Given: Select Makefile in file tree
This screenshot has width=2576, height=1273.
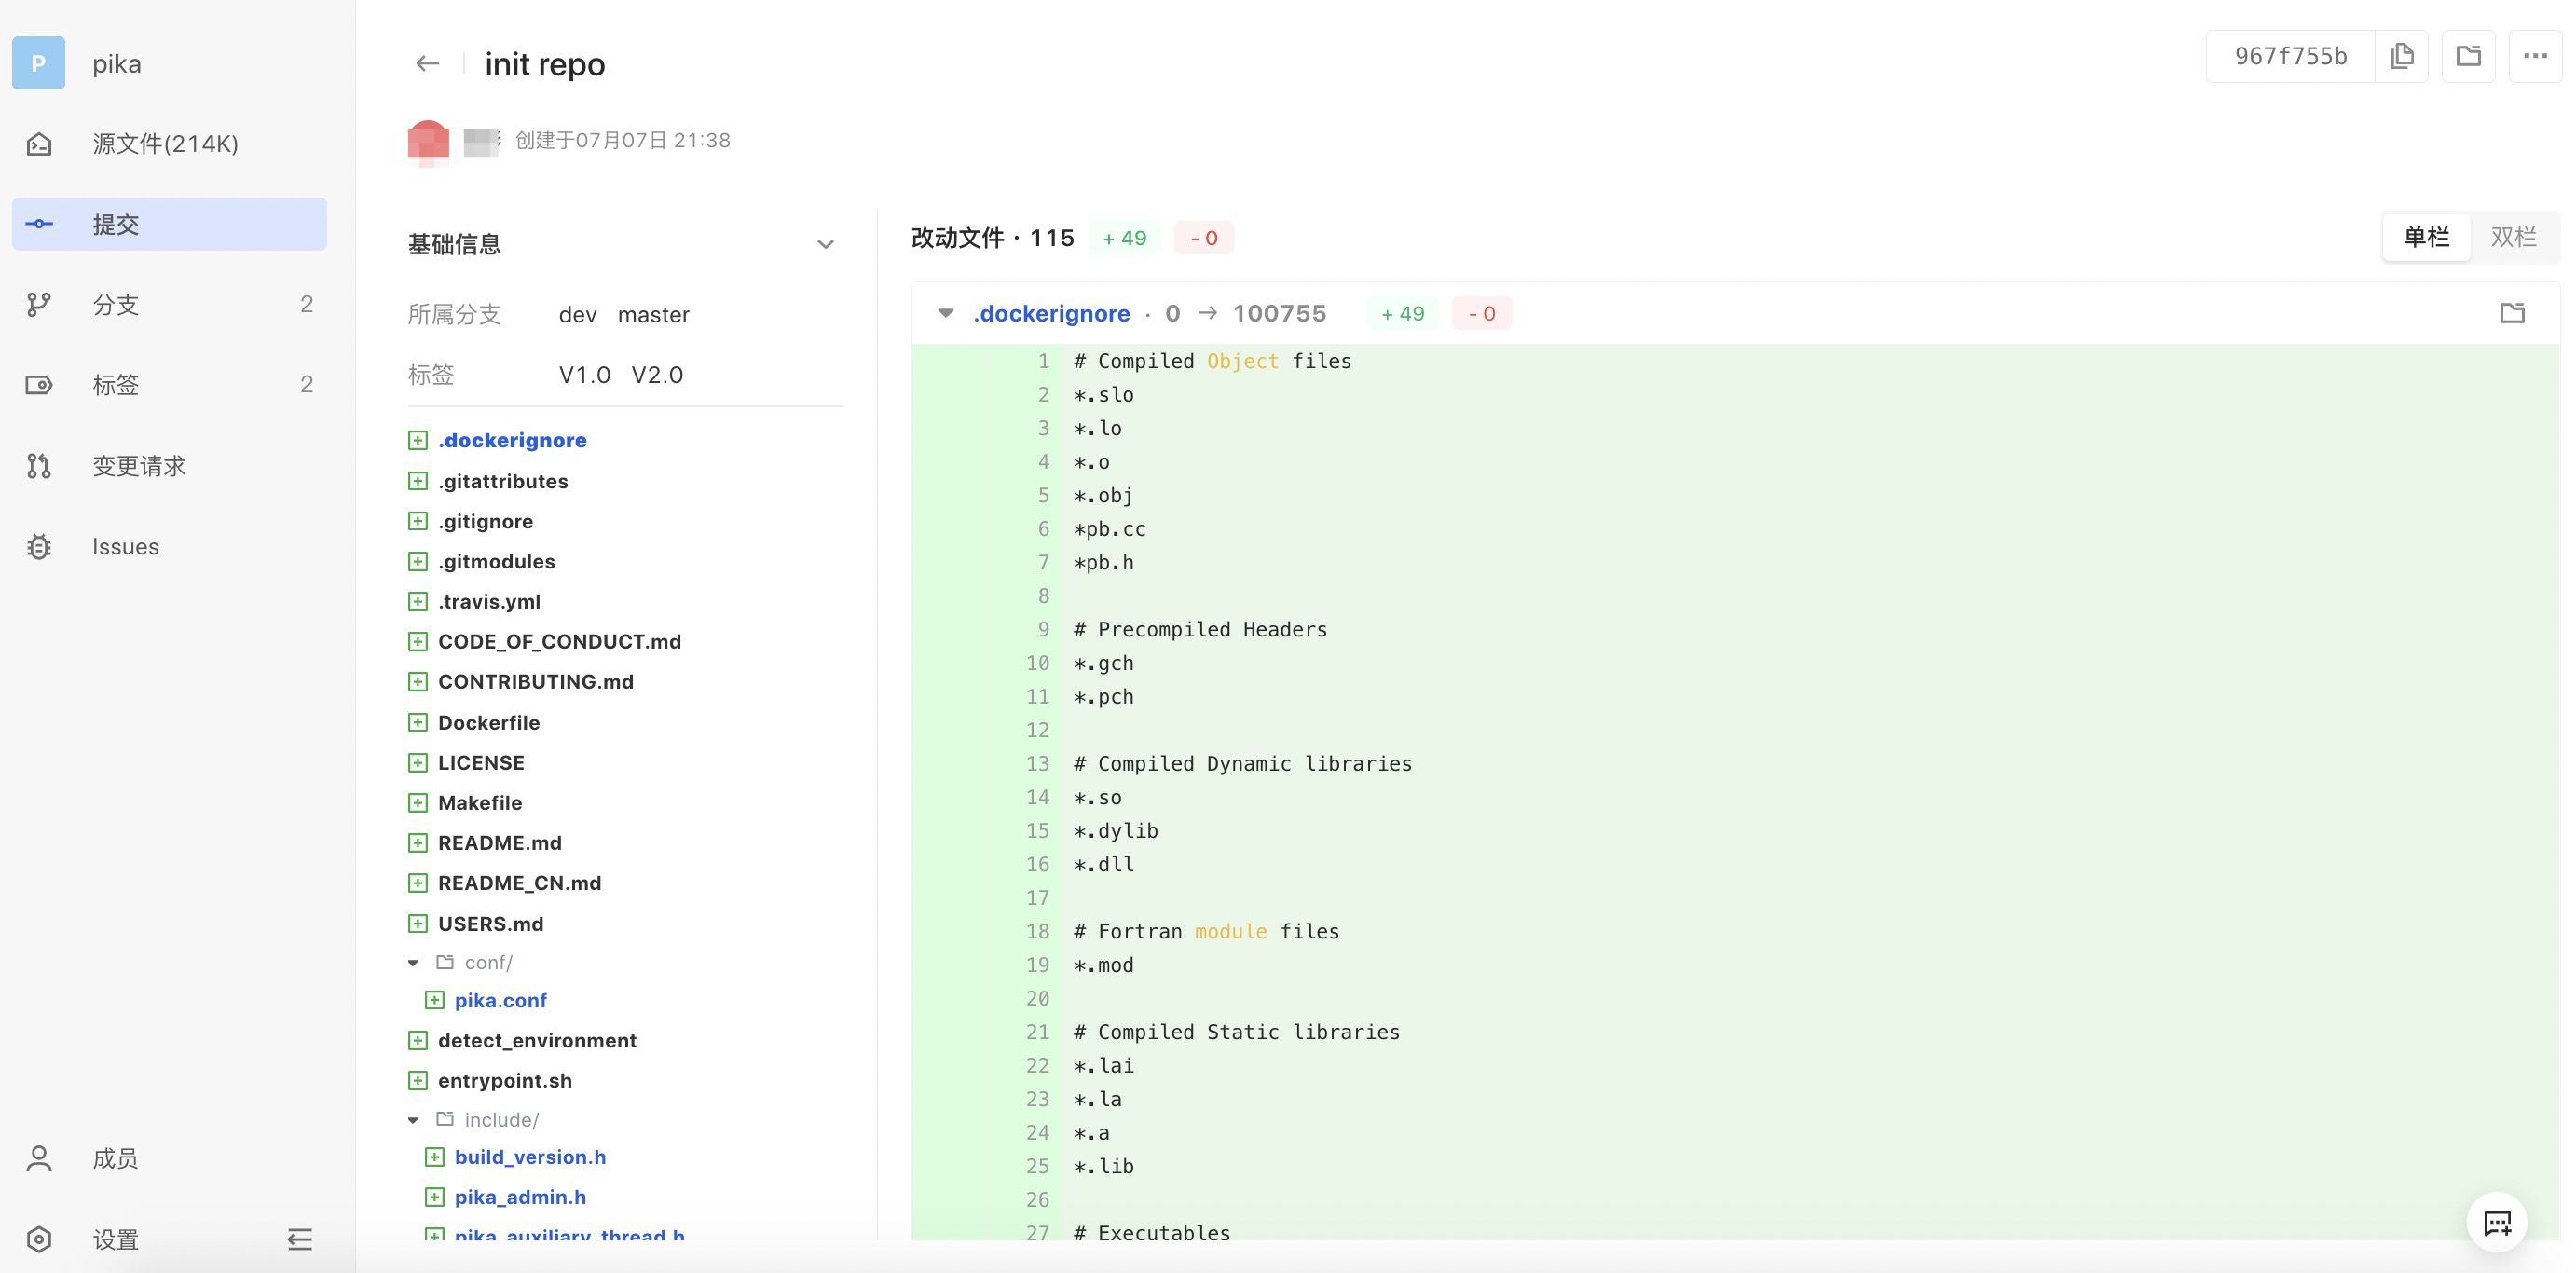Looking at the screenshot, I should pos(479,802).
